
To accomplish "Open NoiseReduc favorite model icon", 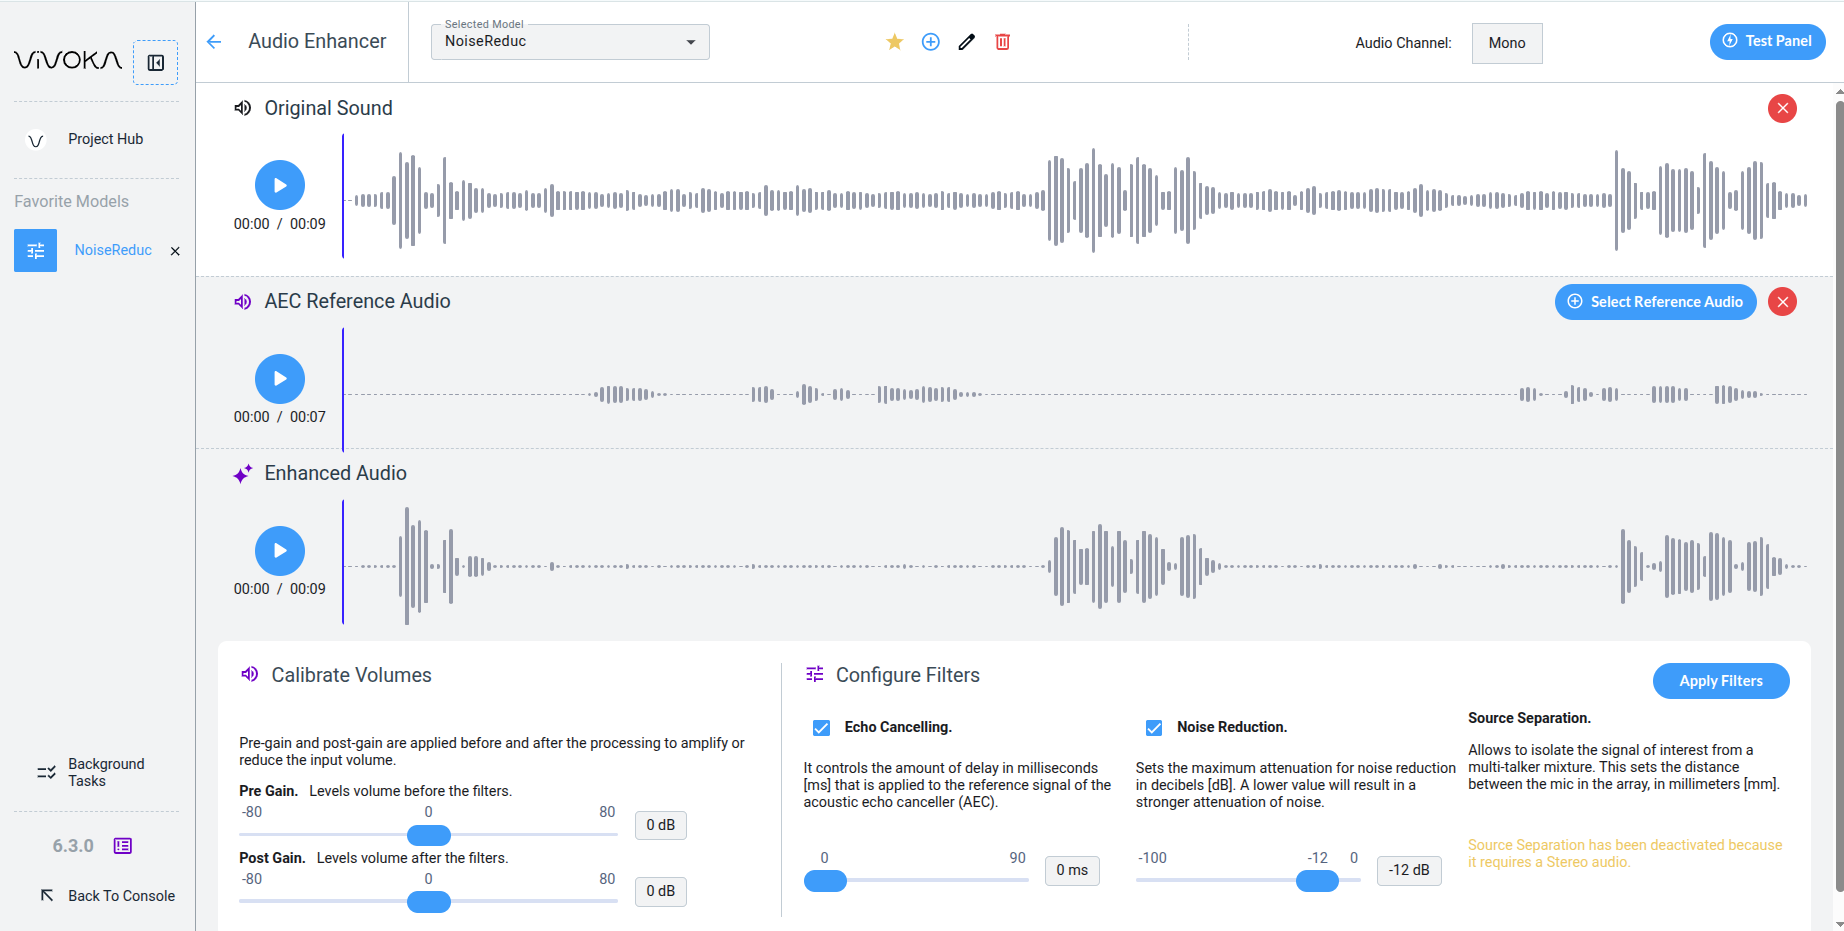I will (36, 251).
